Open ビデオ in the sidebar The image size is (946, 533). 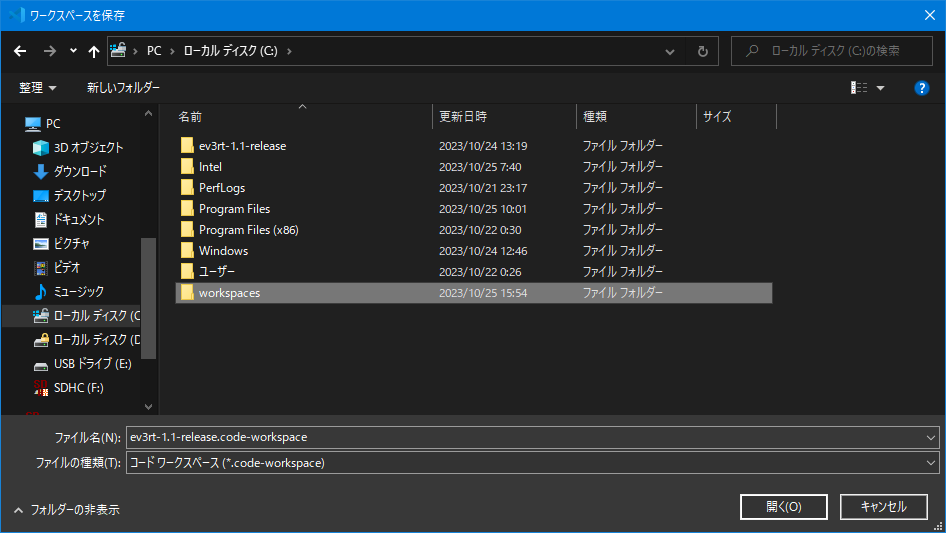pos(57,267)
